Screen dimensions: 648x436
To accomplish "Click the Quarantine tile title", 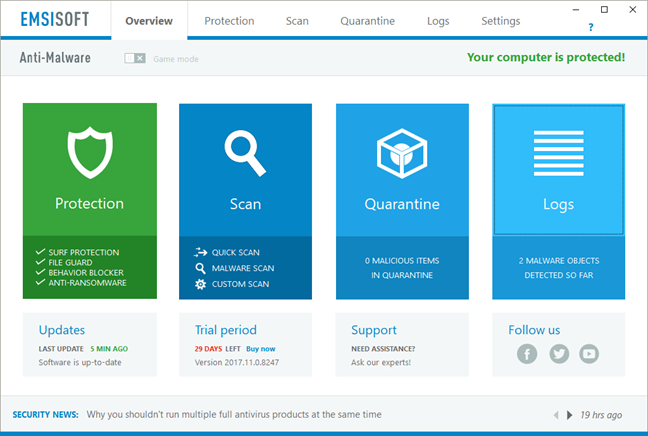I will tap(402, 204).
